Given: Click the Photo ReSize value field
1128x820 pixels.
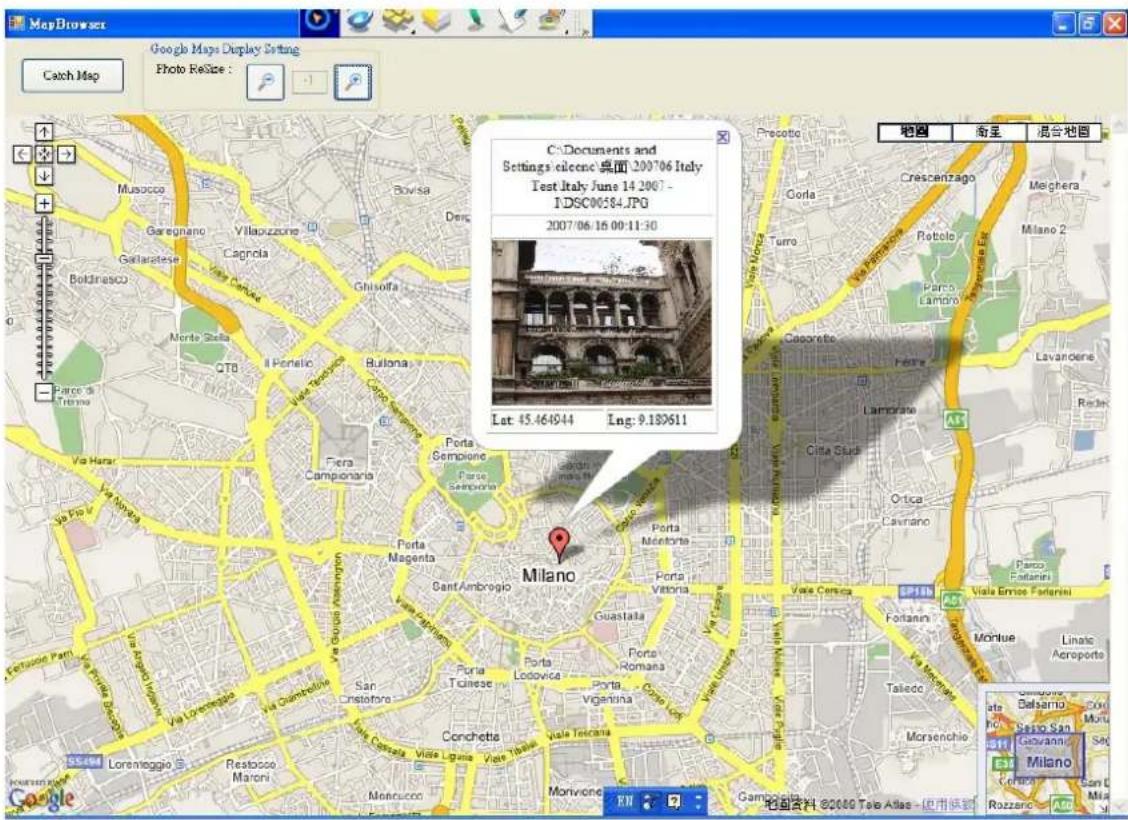Looking at the screenshot, I should (x=309, y=81).
